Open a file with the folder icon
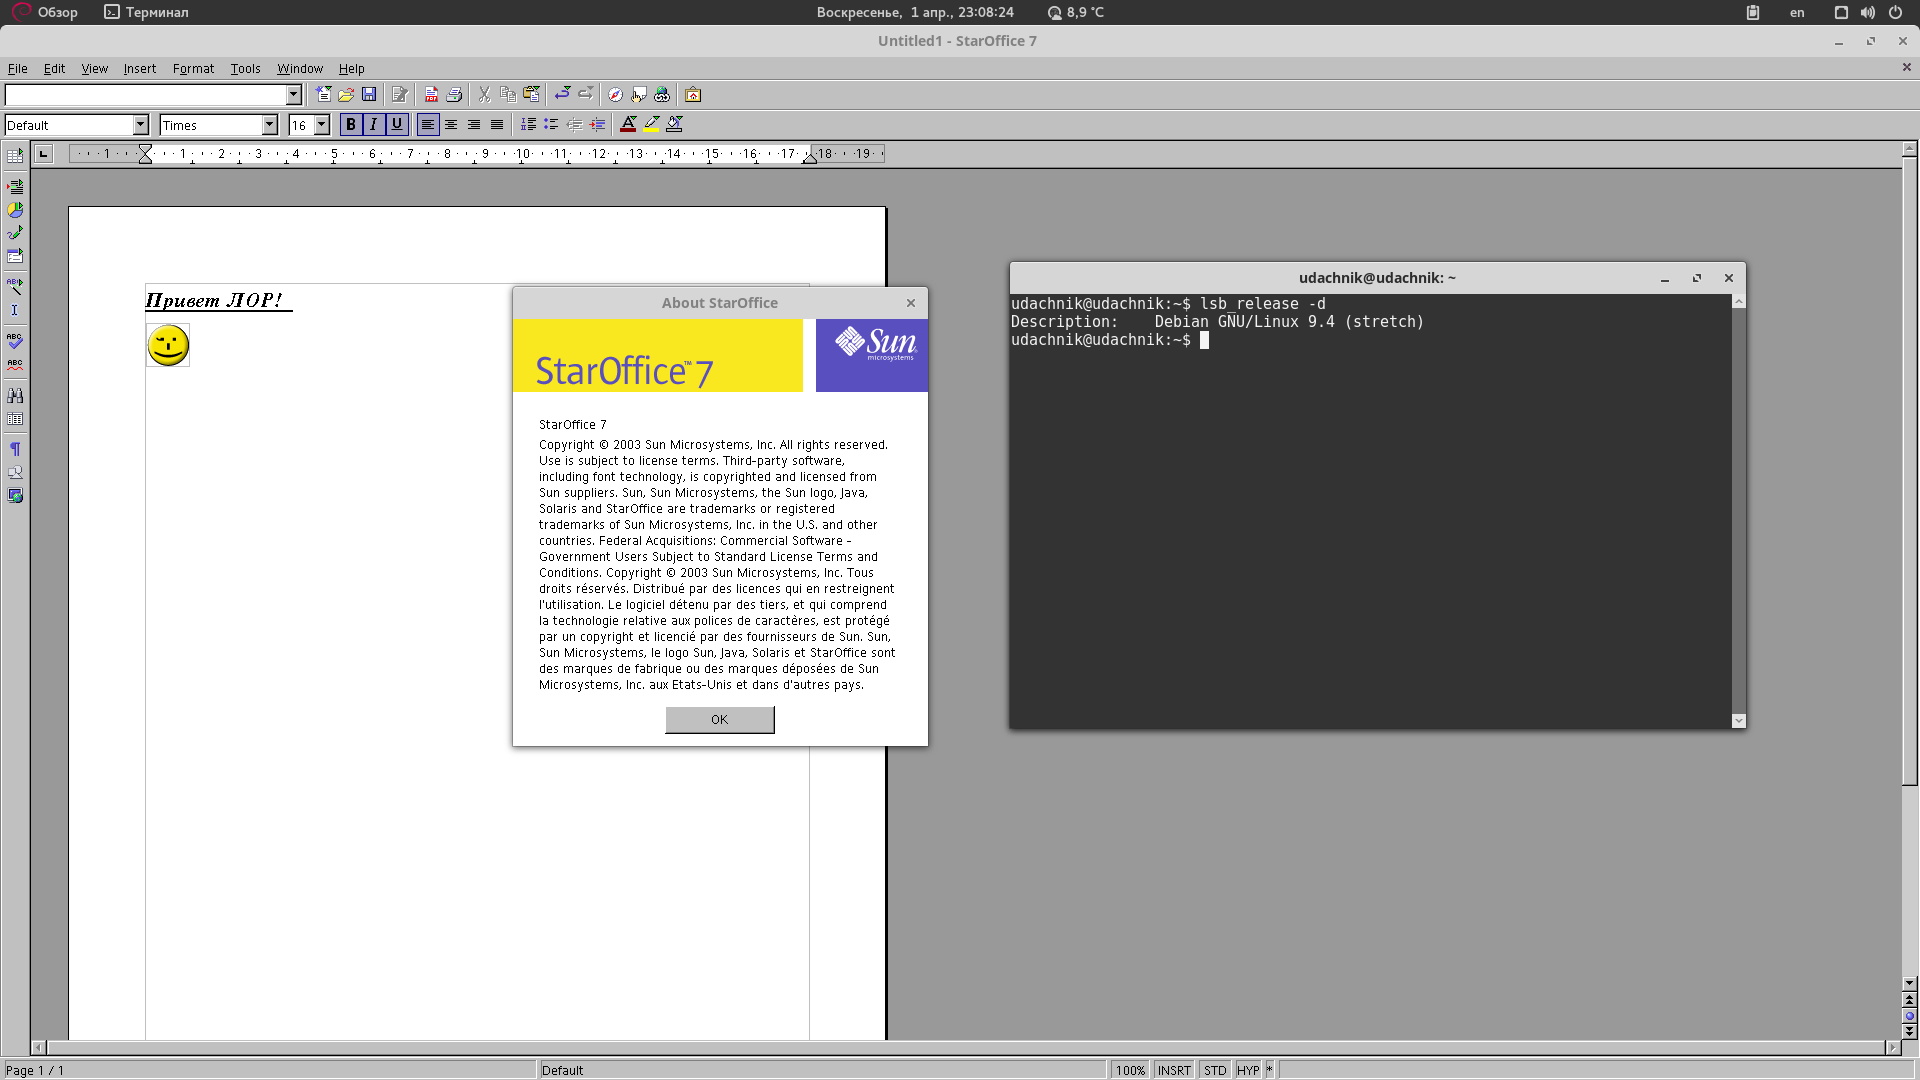 [346, 95]
